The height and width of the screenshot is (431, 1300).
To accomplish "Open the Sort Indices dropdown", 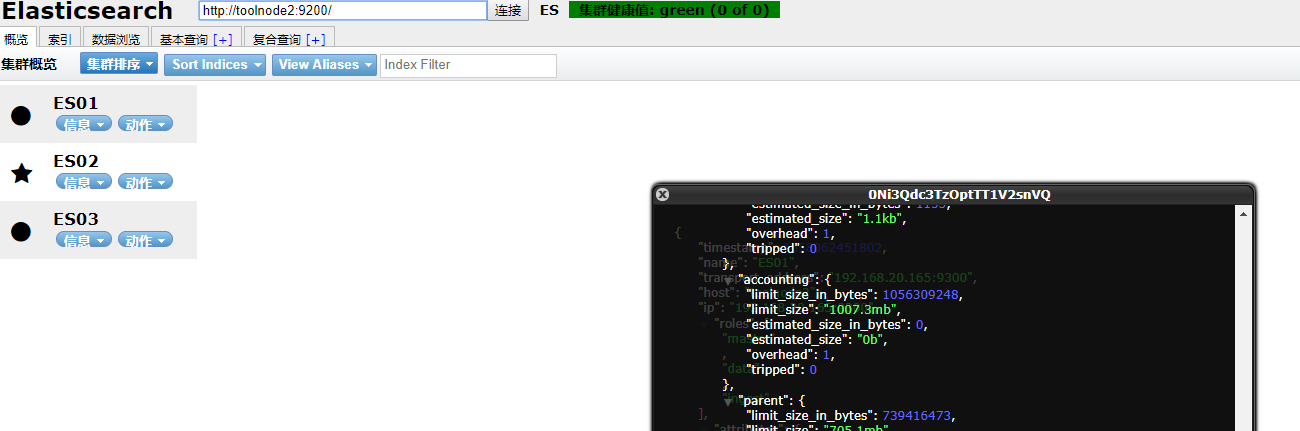I will tap(215, 64).
